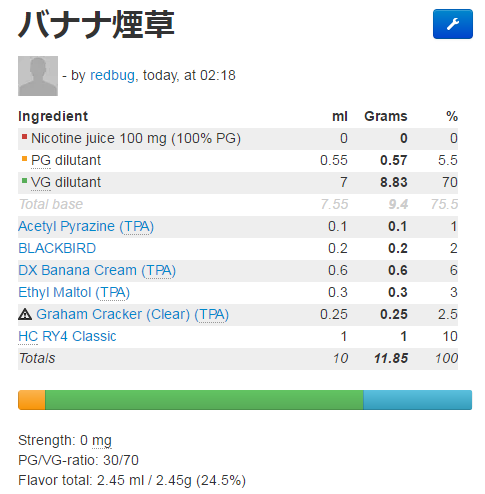The width and height of the screenshot is (485, 494).
Task: Click the orange PG segment of ratio bar
Action: pos(32,400)
